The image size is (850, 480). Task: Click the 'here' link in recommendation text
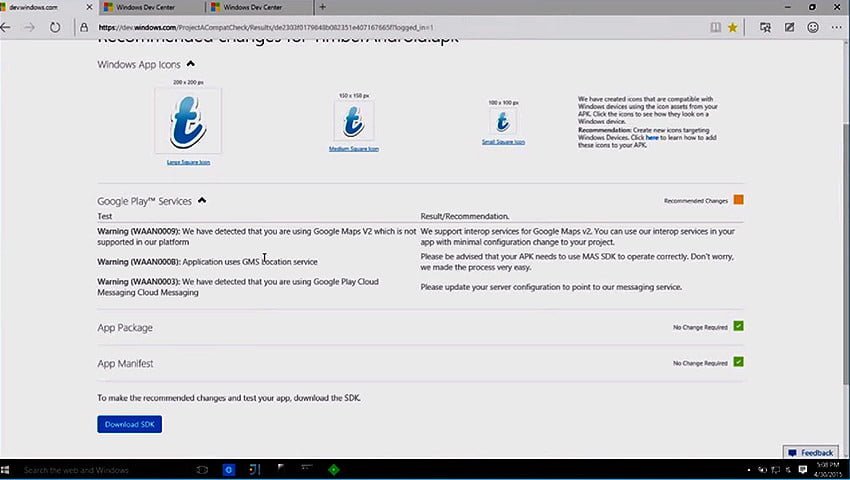point(652,138)
